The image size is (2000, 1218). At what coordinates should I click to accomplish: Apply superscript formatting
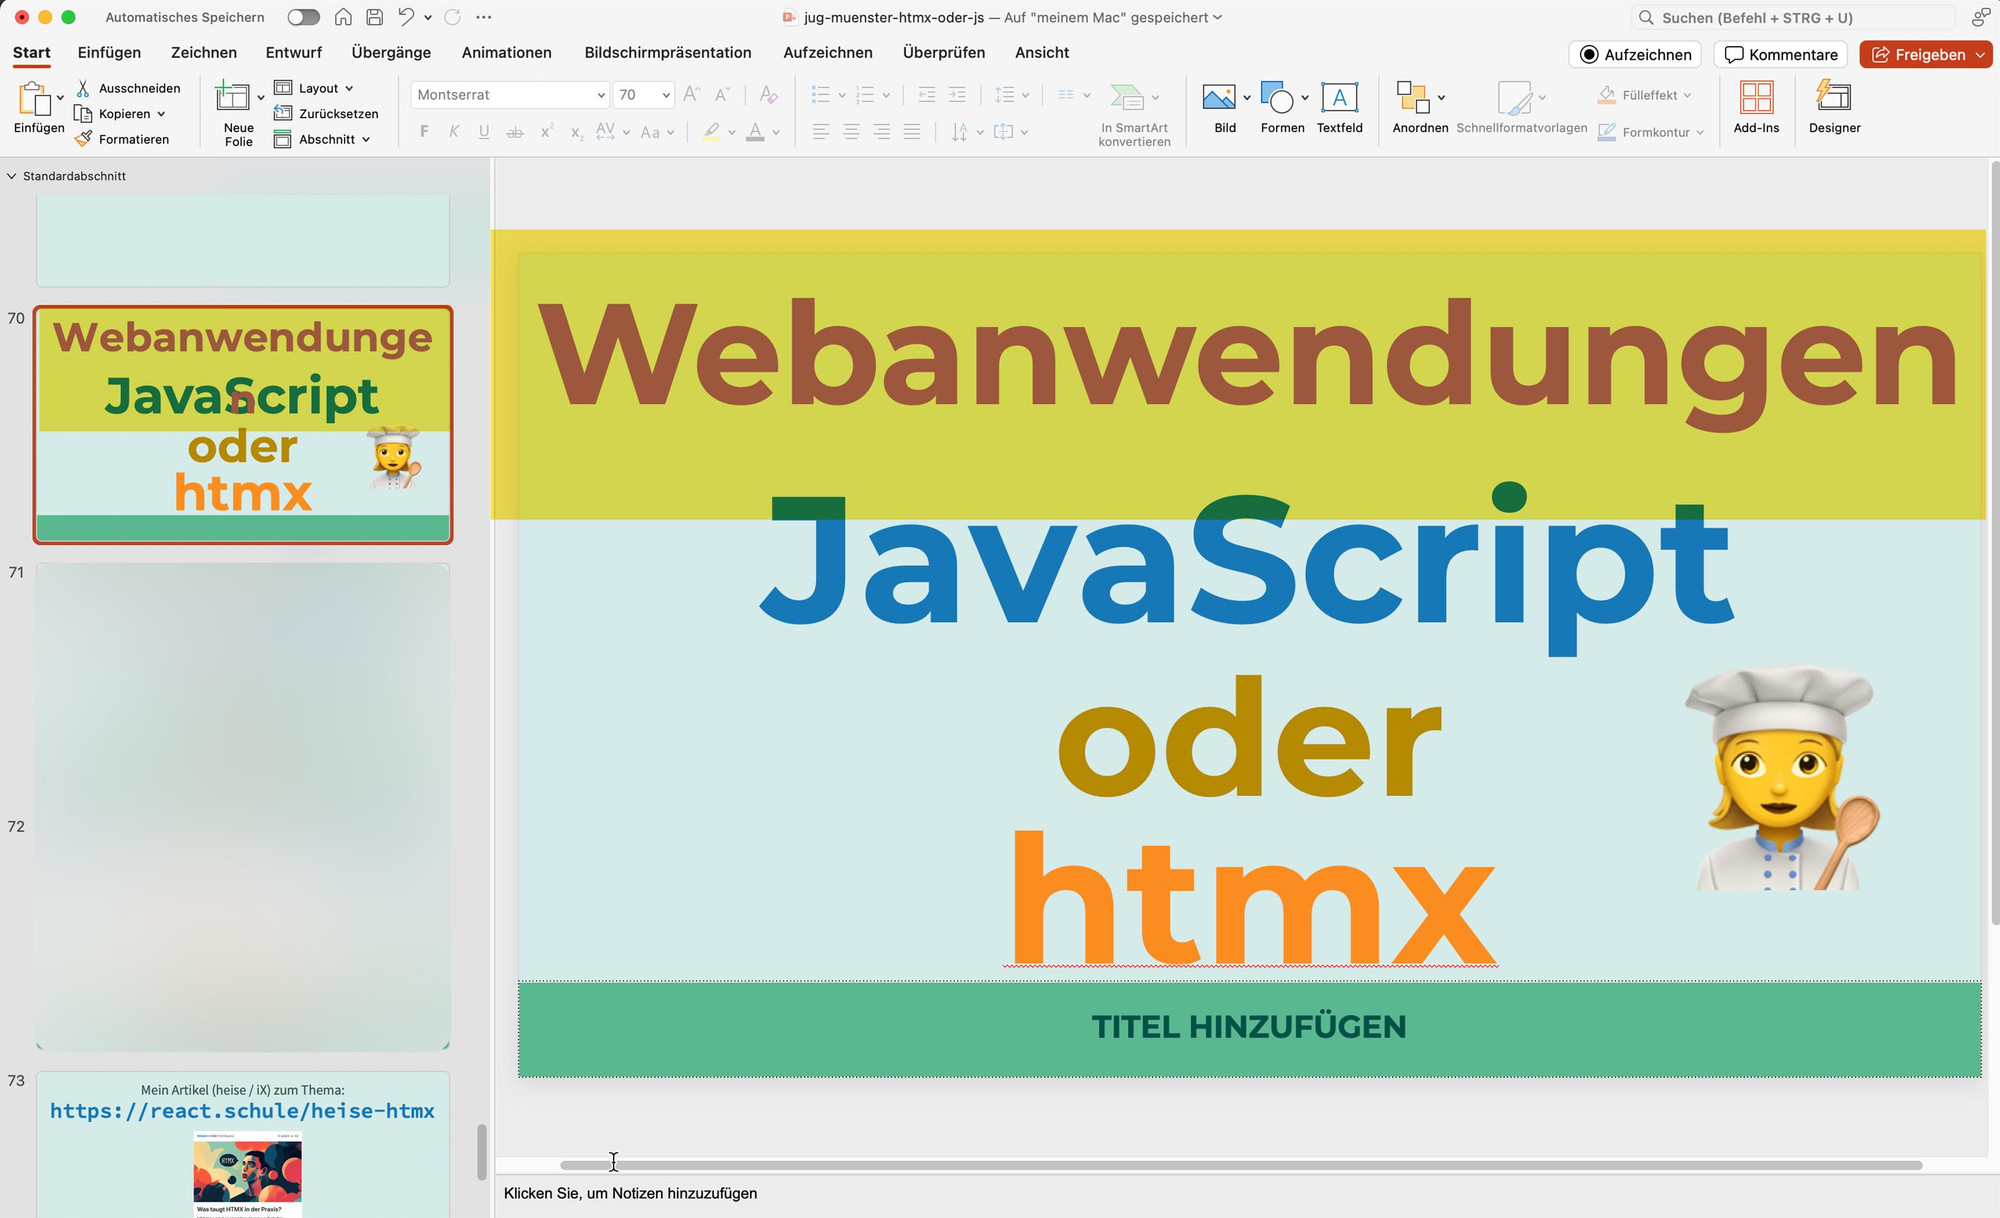(546, 132)
